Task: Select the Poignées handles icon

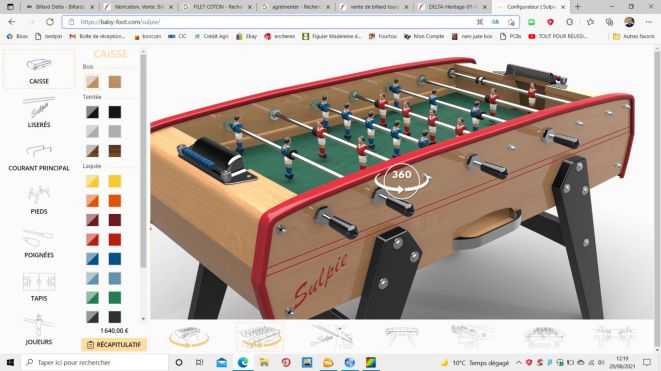Action: [39, 243]
